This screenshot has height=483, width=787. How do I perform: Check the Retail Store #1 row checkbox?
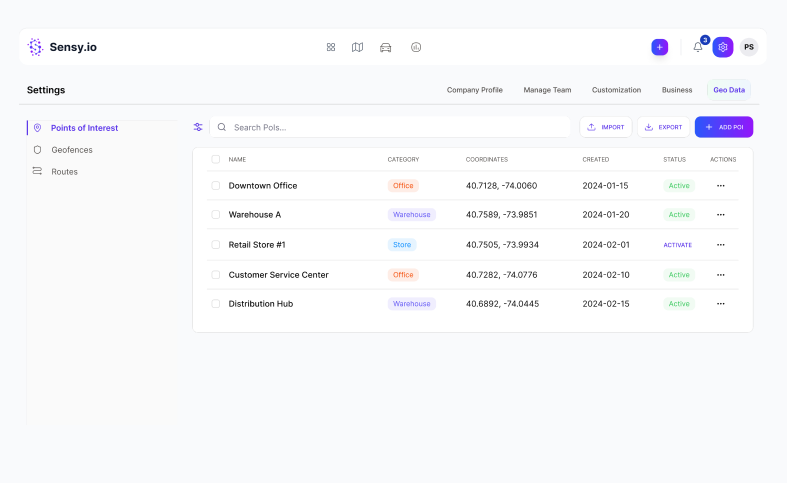click(x=215, y=244)
